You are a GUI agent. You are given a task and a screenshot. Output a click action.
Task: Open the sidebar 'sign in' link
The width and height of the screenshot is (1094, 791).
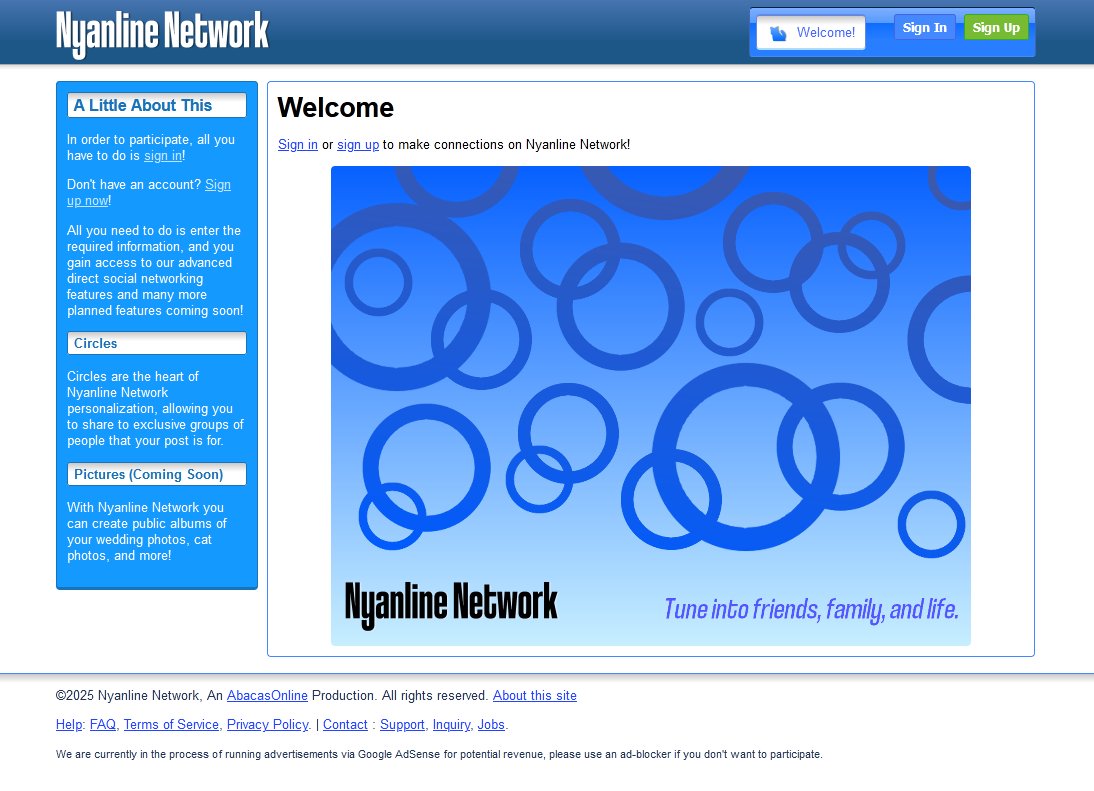(163, 155)
